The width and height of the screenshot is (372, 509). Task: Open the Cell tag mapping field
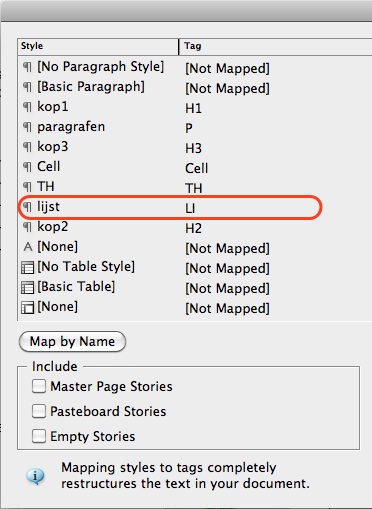[196, 168]
